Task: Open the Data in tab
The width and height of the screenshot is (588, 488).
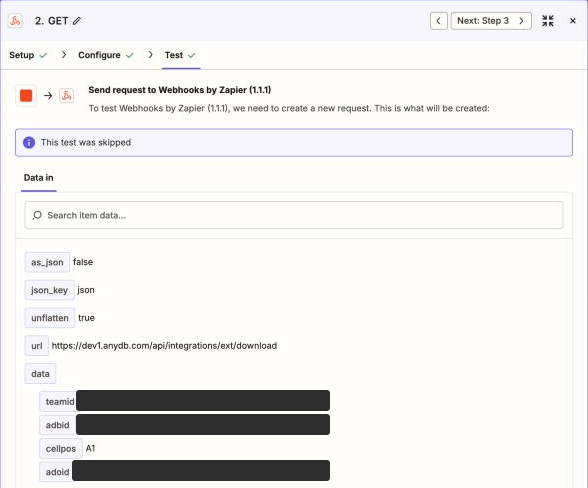Action: coord(39,178)
